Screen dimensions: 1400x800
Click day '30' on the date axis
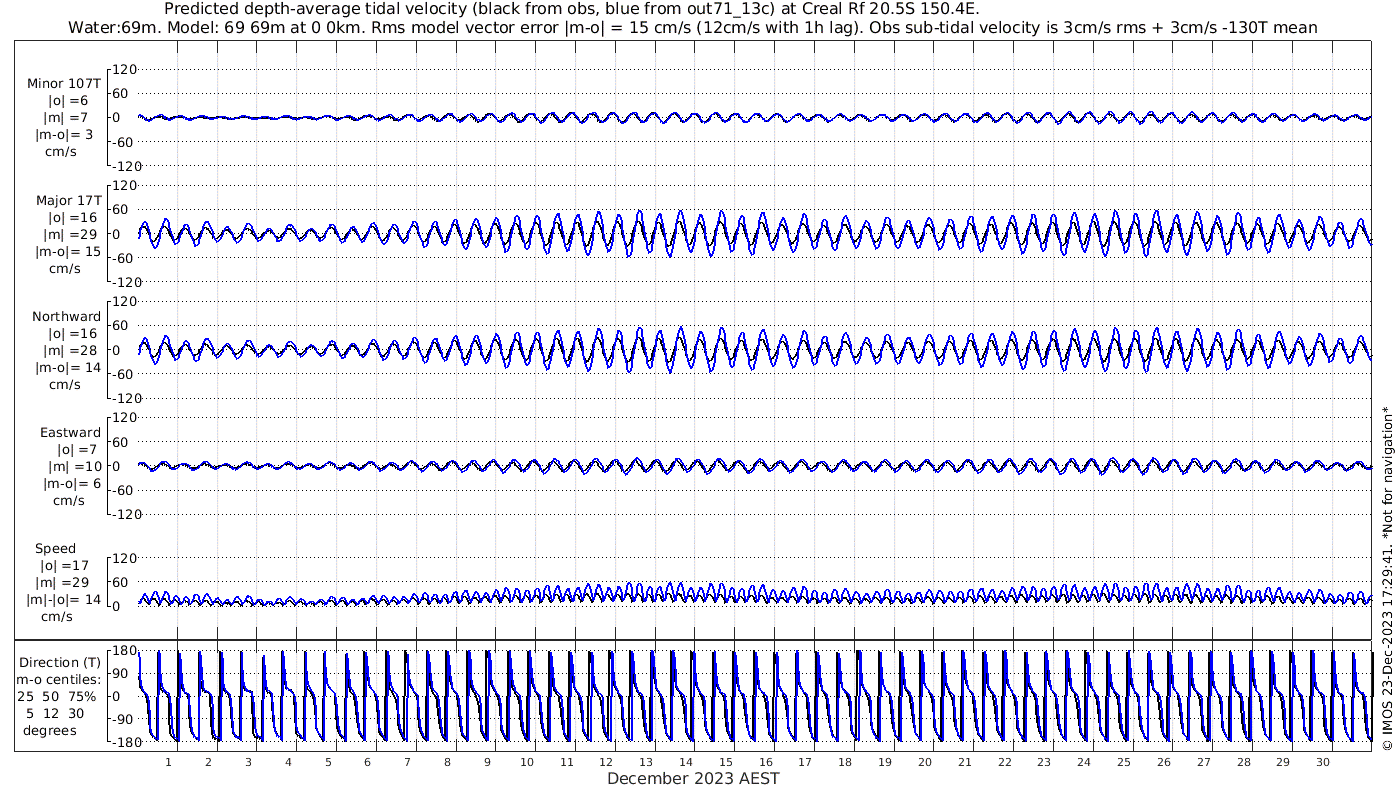[x=1322, y=763]
